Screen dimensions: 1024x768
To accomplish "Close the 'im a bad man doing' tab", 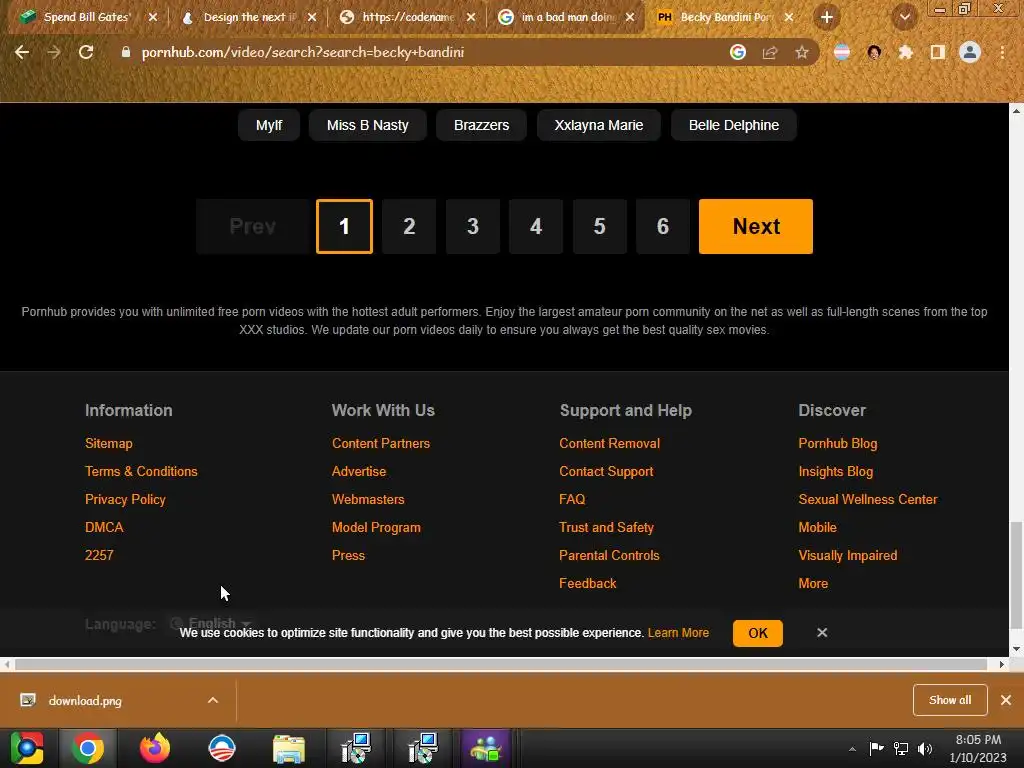I will 630,17.
